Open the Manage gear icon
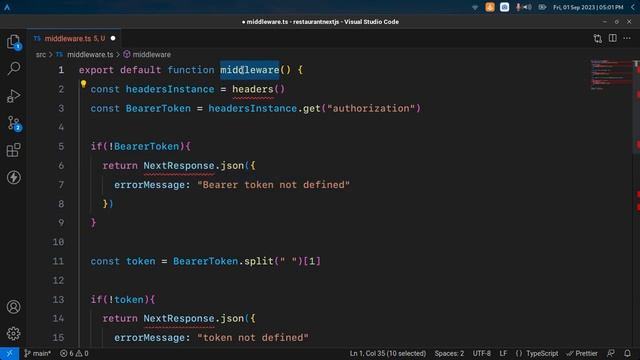Image resolution: width=640 pixels, height=360 pixels. 13,333
